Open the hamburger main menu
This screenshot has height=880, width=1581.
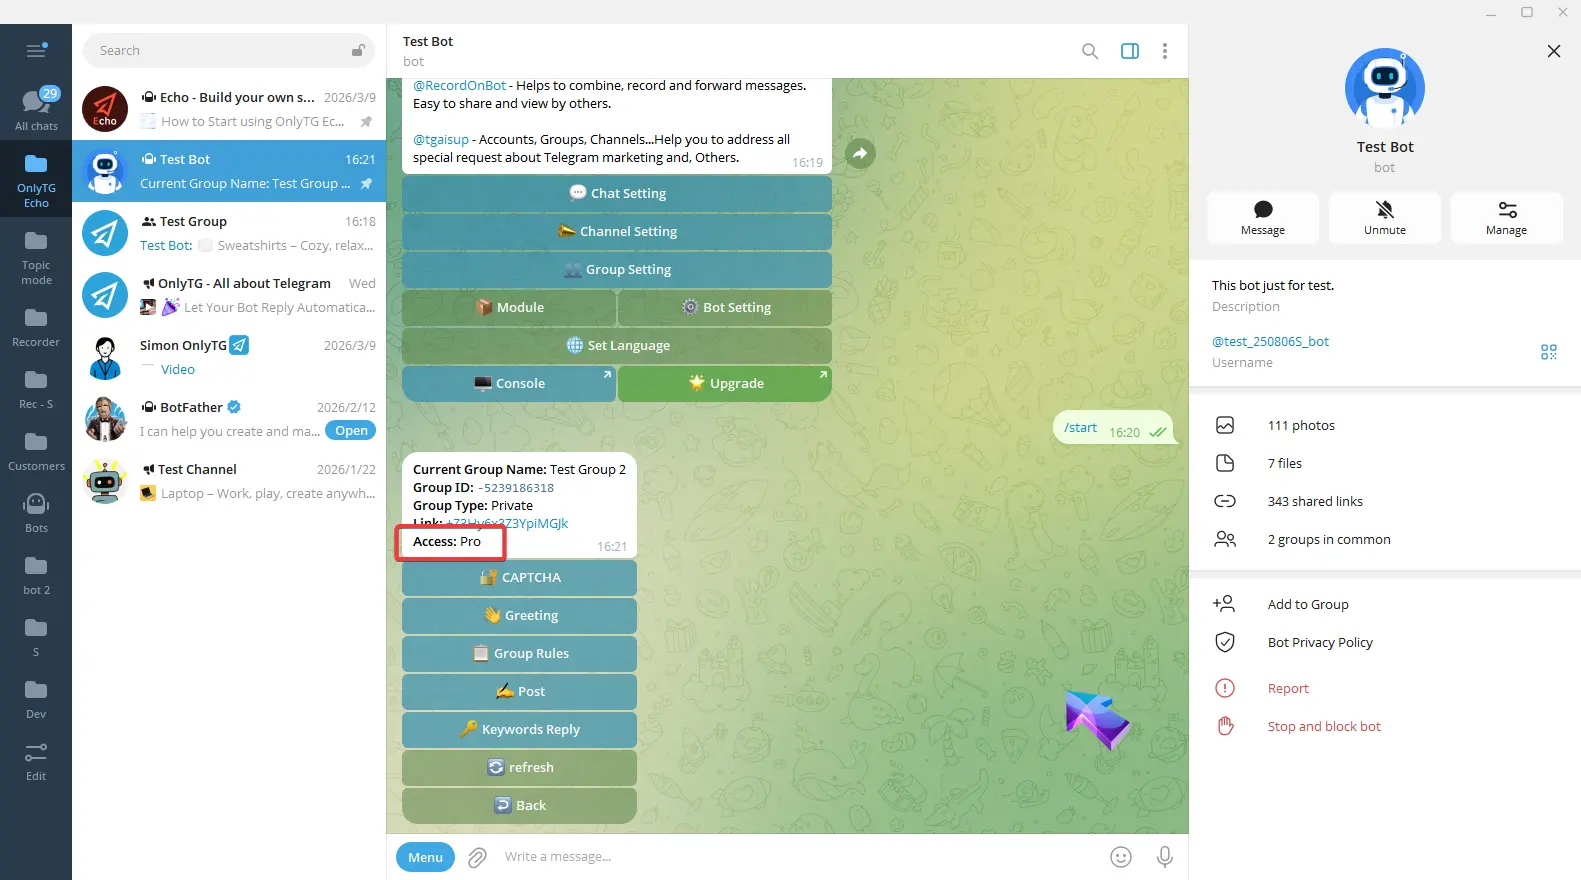pos(36,50)
